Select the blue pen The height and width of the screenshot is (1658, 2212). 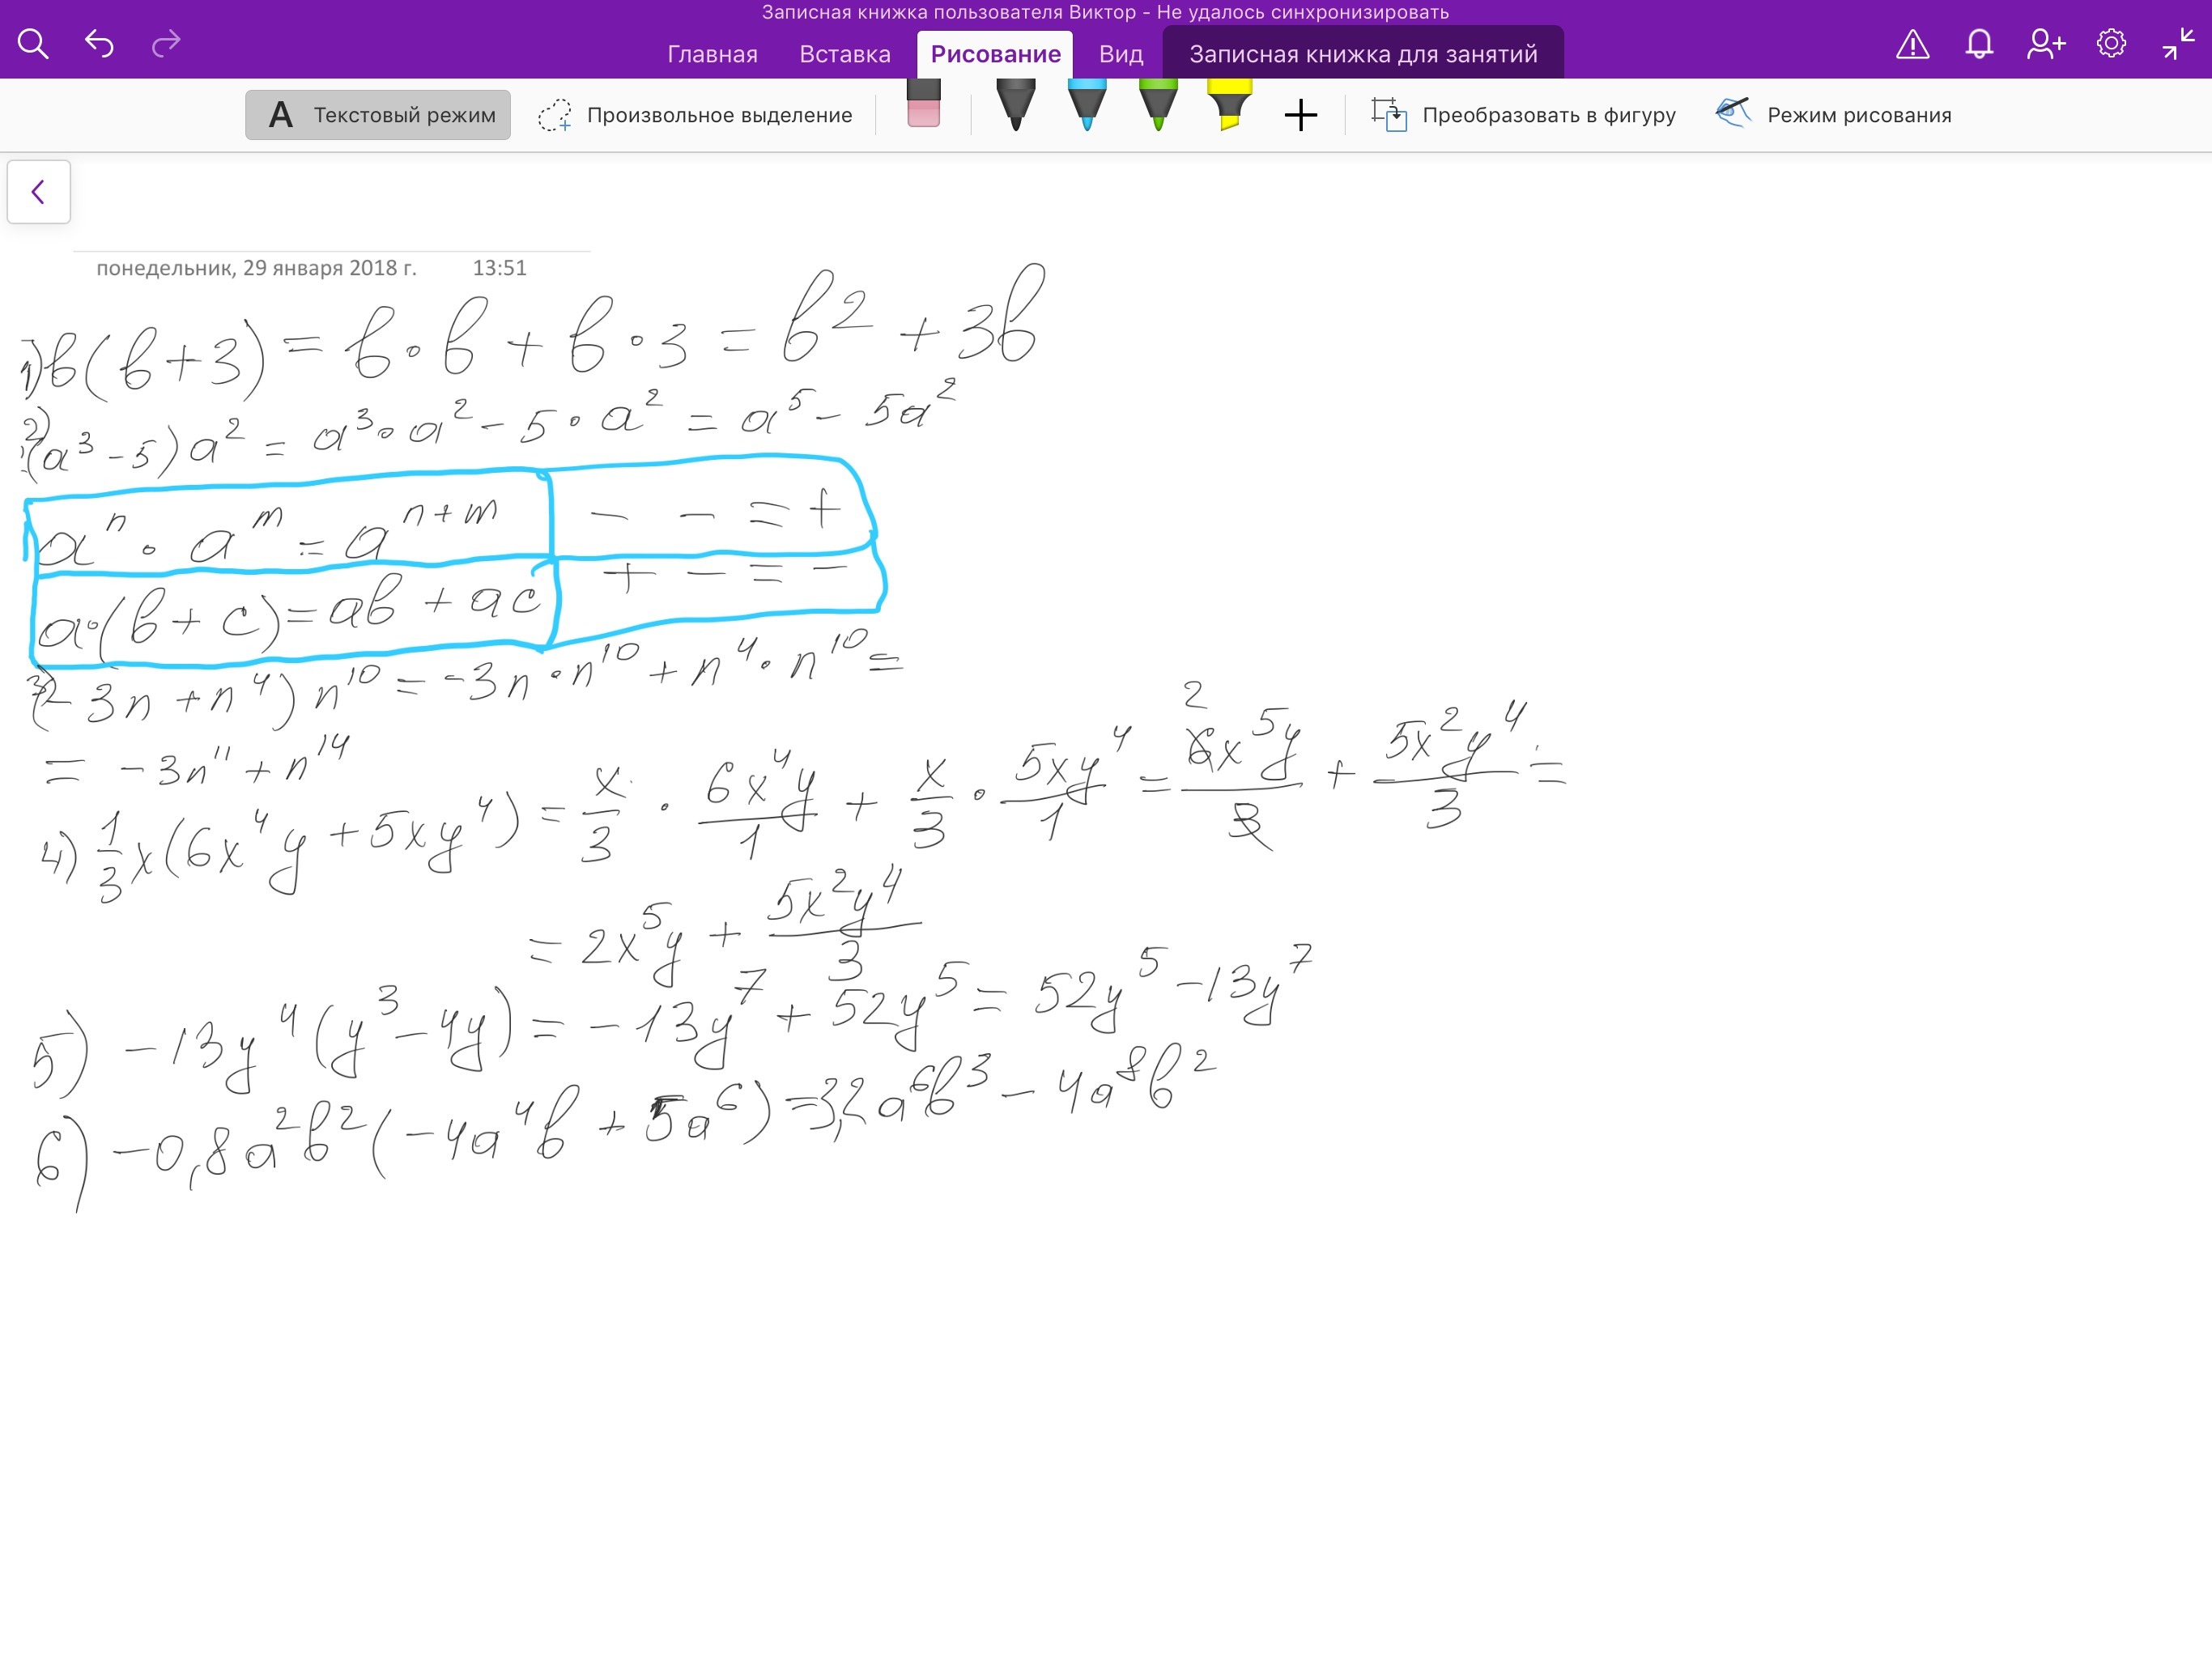(x=1087, y=105)
